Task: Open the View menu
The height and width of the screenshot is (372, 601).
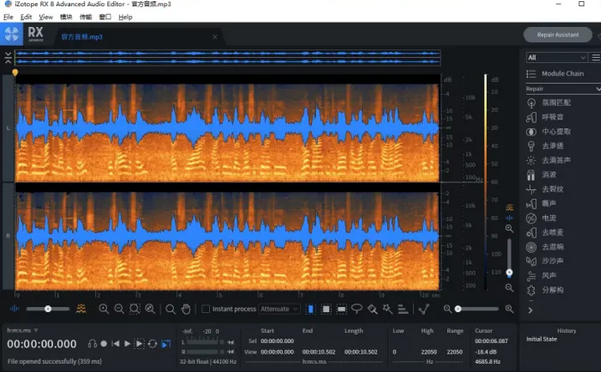Action: 46,17
